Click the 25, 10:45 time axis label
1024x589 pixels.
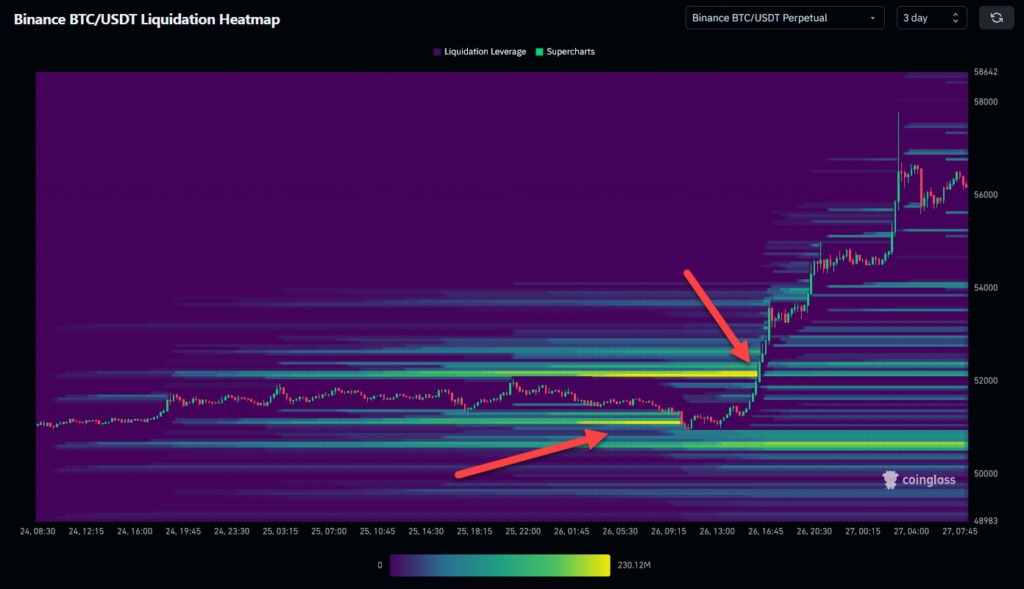point(377,532)
